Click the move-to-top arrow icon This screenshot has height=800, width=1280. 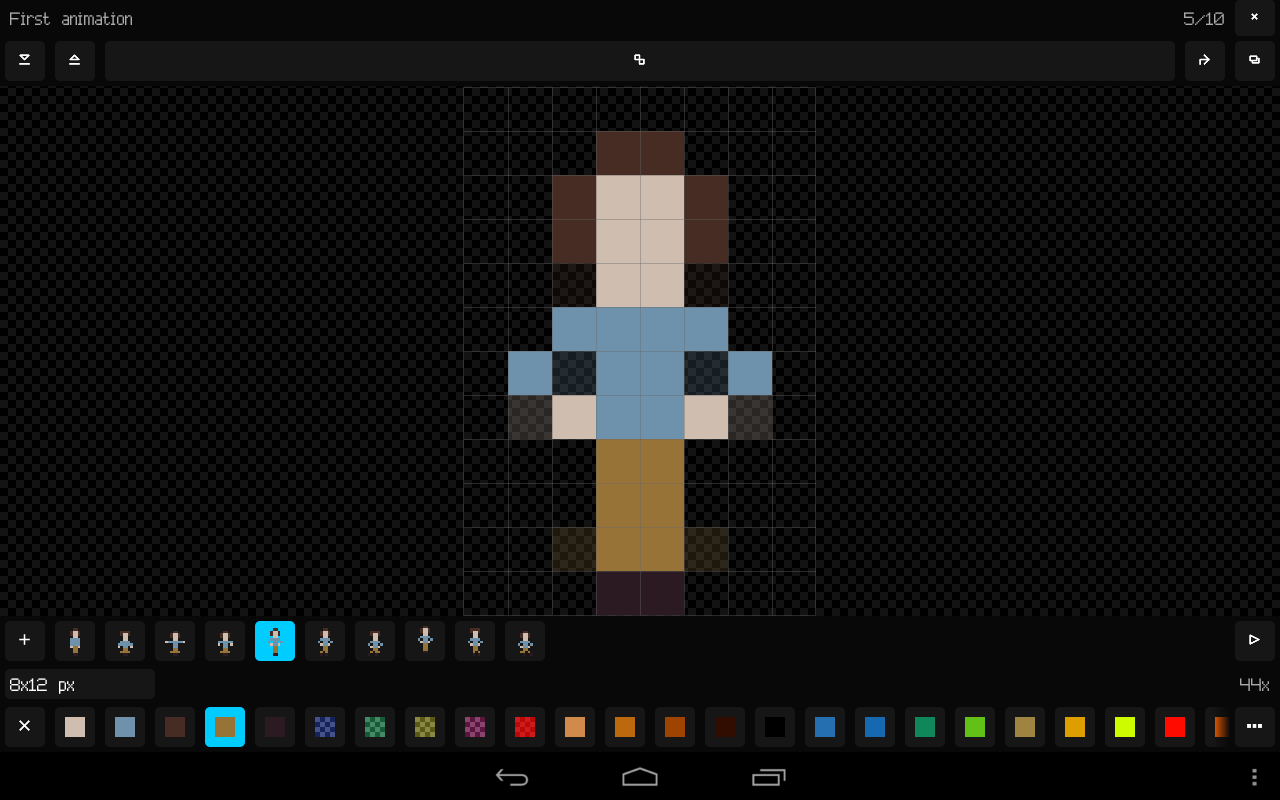point(75,60)
